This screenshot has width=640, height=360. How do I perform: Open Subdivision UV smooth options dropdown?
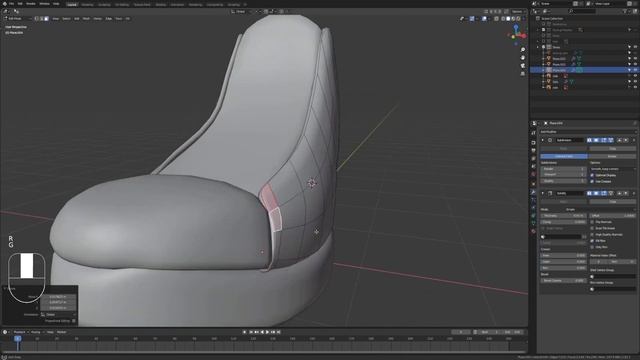612,169
